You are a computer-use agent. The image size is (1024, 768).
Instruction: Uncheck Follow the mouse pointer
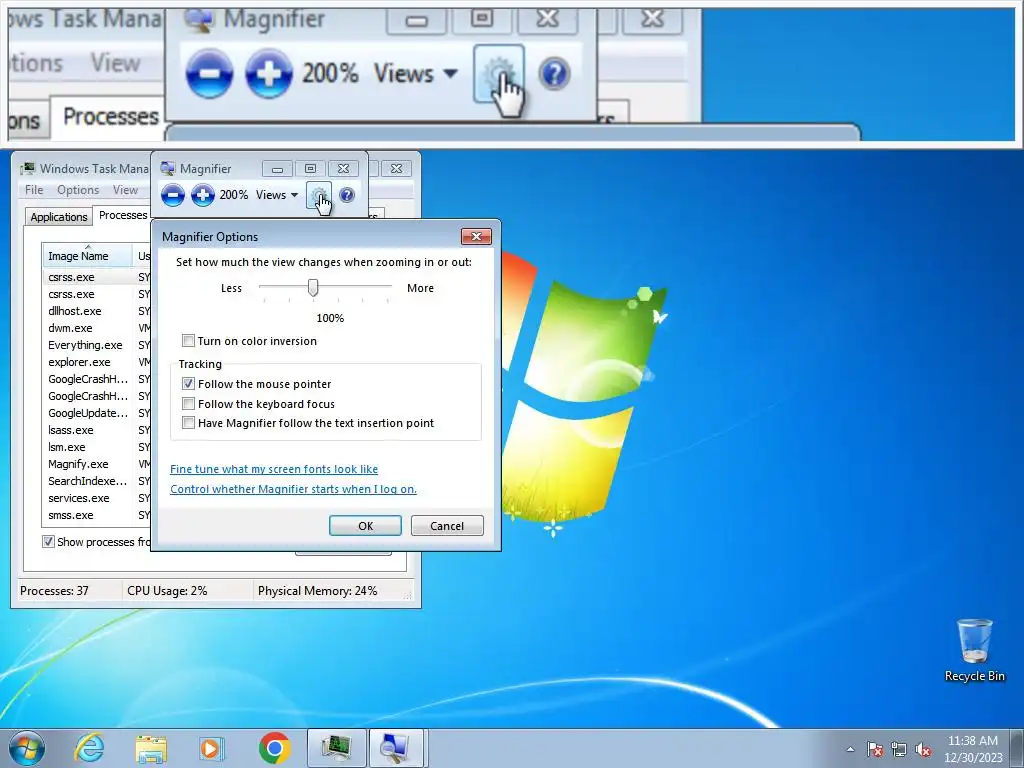[x=188, y=384]
